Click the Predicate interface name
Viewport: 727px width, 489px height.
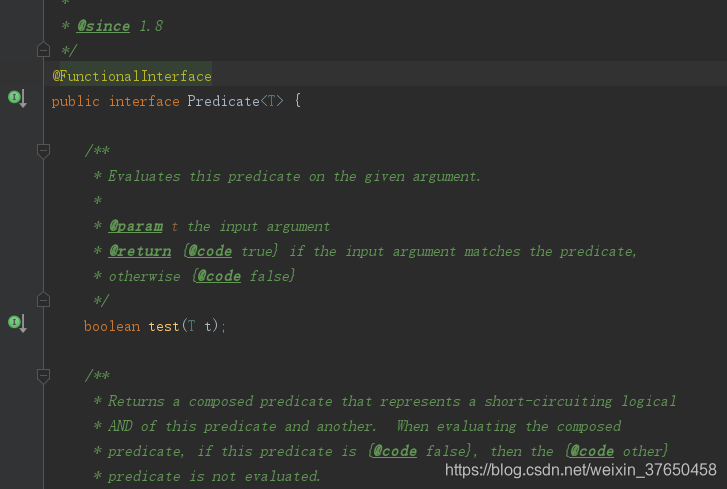pyautogui.click(x=223, y=101)
